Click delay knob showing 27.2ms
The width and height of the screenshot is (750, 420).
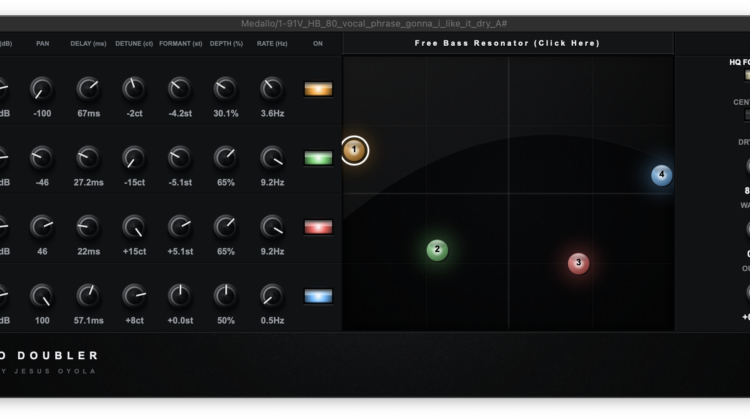click(88, 158)
